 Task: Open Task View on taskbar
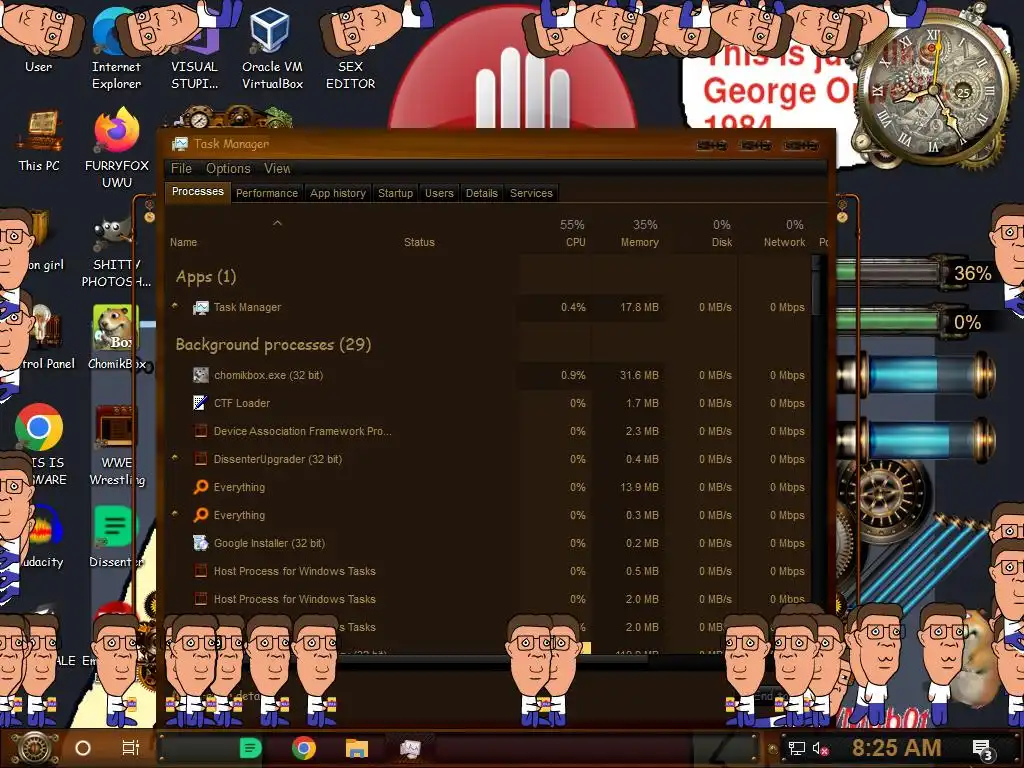[x=131, y=748]
